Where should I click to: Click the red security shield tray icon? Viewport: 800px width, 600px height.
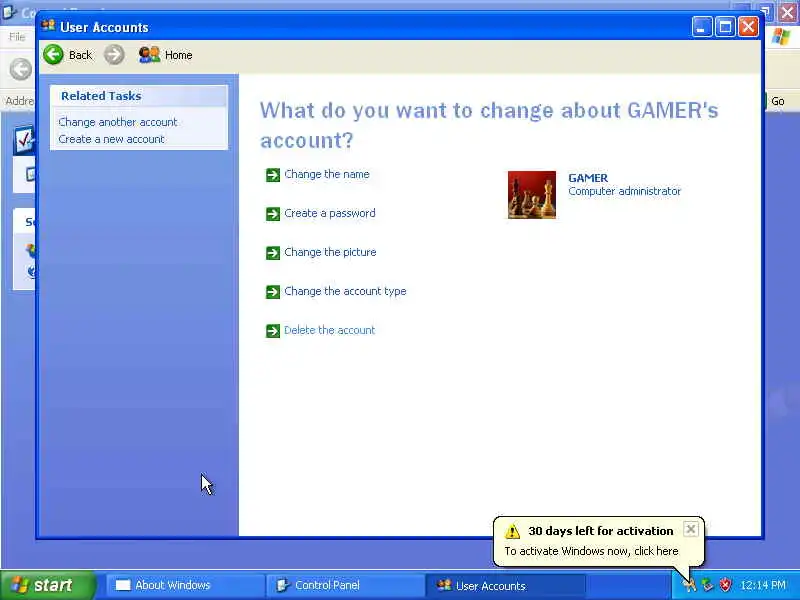click(725, 585)
